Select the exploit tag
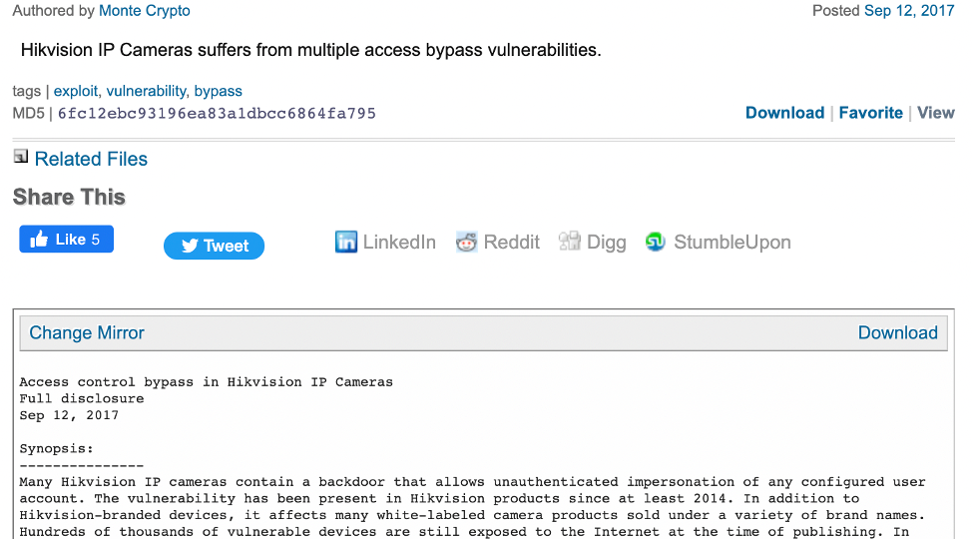The height and width of the screenshot is (539, 977). 75,91
